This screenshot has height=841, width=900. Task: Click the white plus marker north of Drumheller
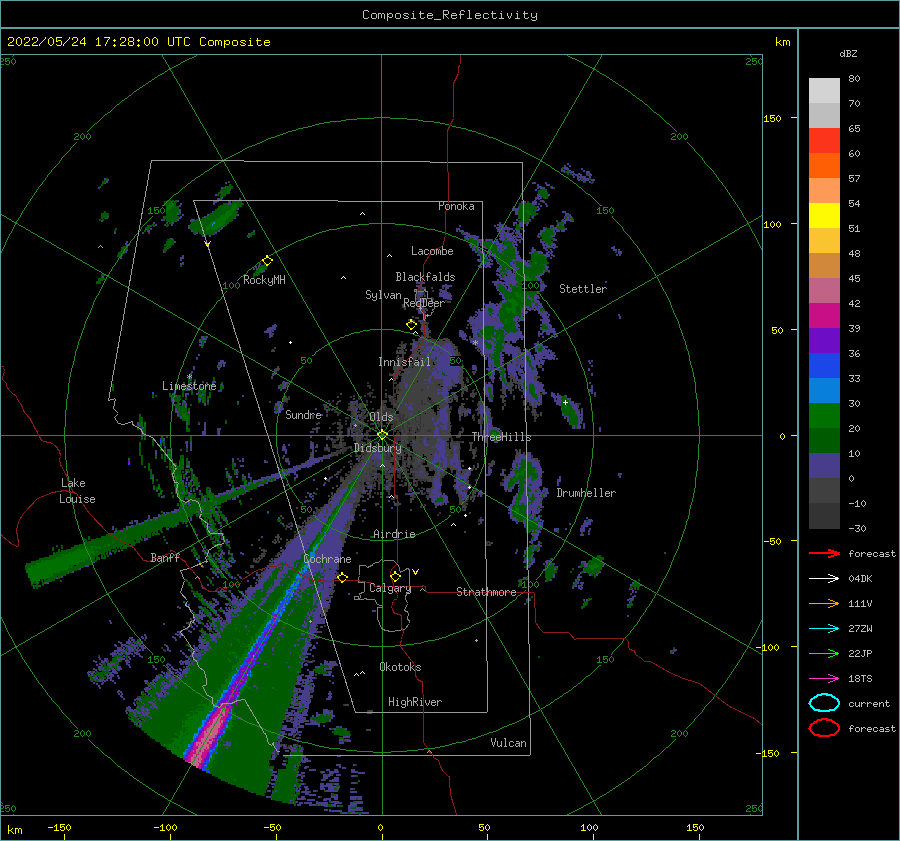[x=565, y=402]
